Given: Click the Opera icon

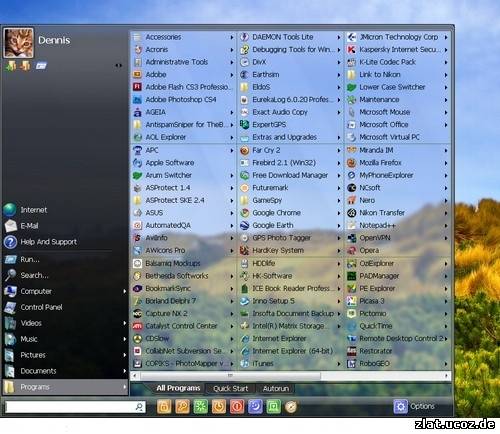Looking at the screenshot, I should tap(352, 250).
